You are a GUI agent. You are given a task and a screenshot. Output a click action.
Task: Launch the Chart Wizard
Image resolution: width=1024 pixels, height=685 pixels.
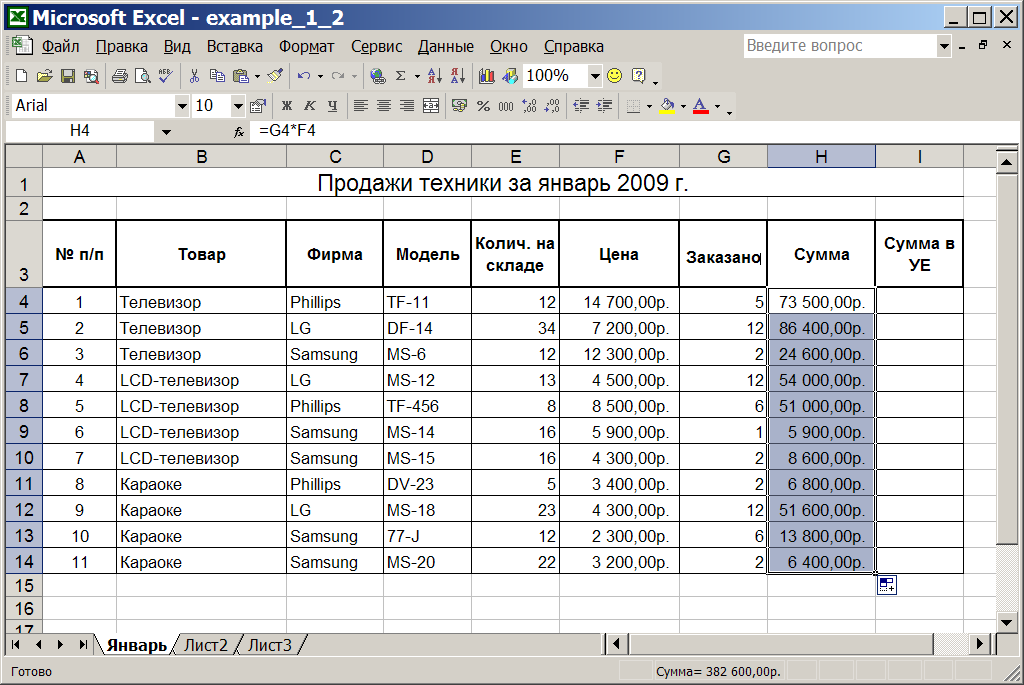pyautogui.click(x=487, y=76)
